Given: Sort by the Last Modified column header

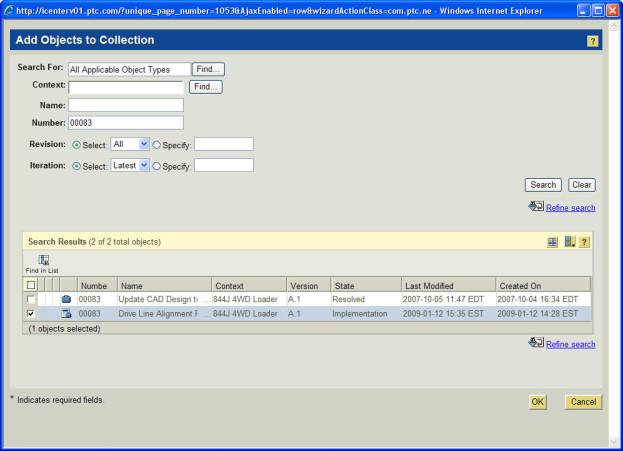Looking at the screenshot, I should pyautogui.click(x=449, y=285).
